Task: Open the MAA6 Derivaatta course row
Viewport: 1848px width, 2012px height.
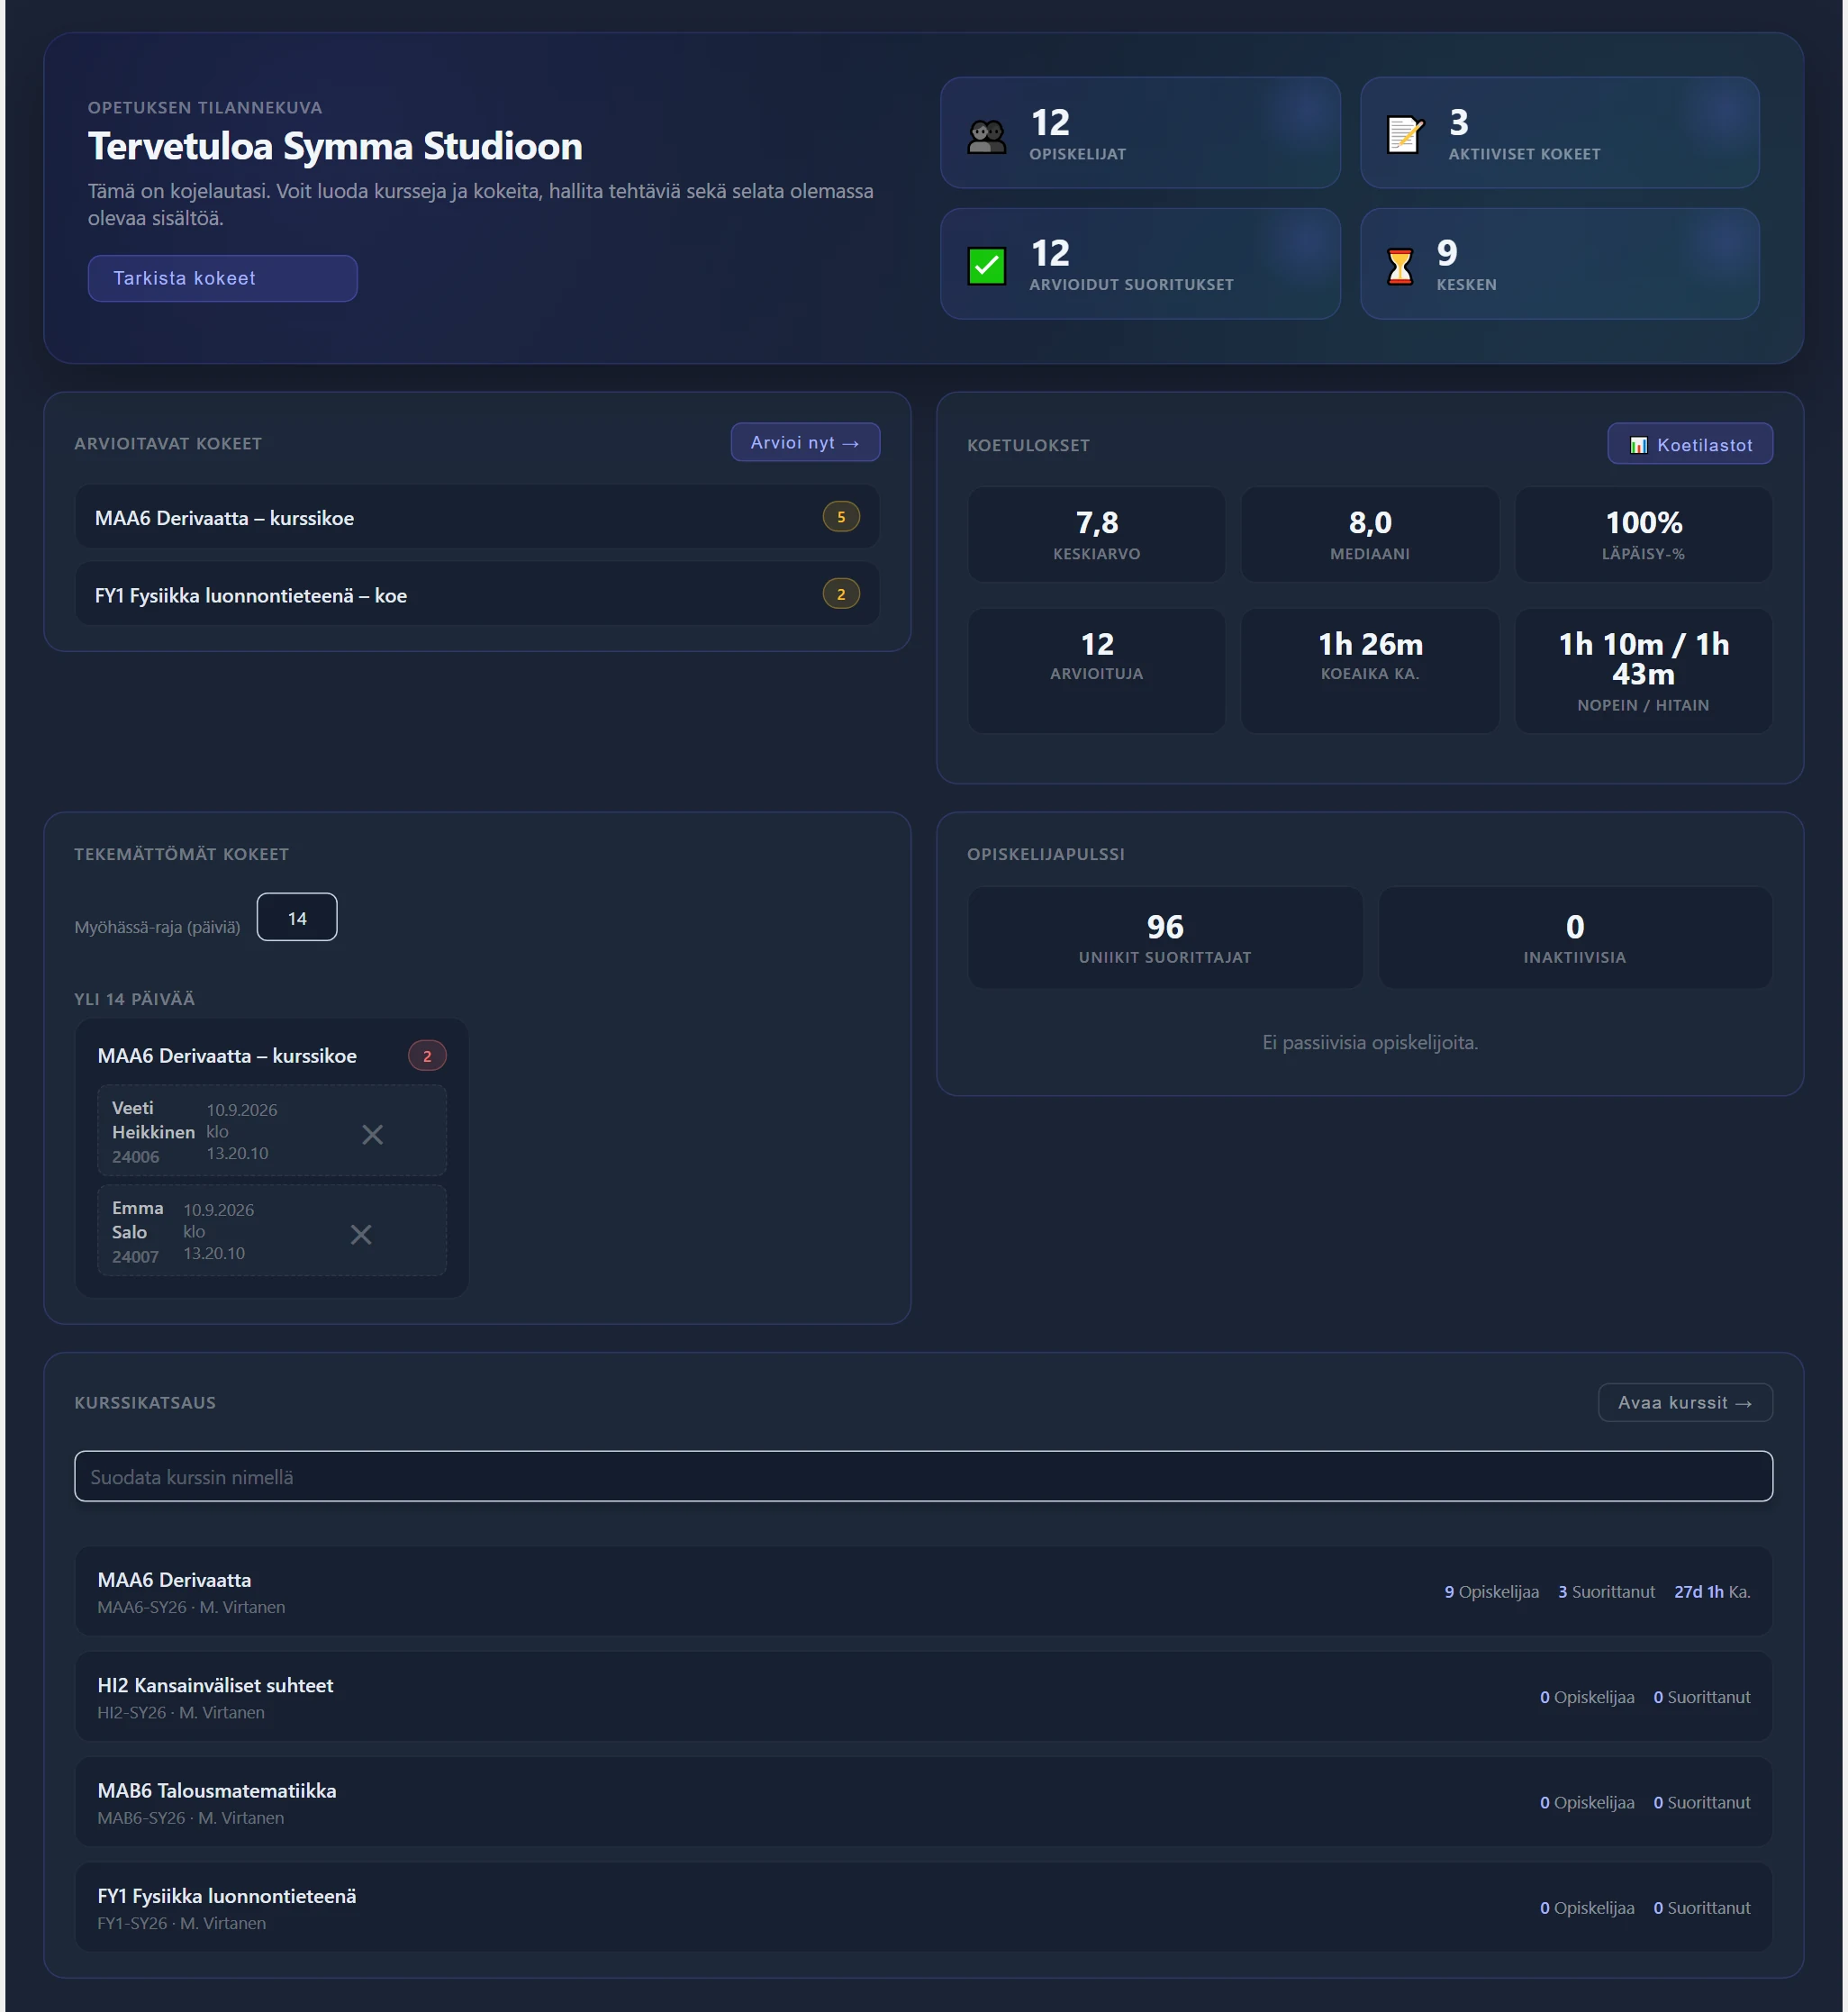Action: tap(923, 1591)
